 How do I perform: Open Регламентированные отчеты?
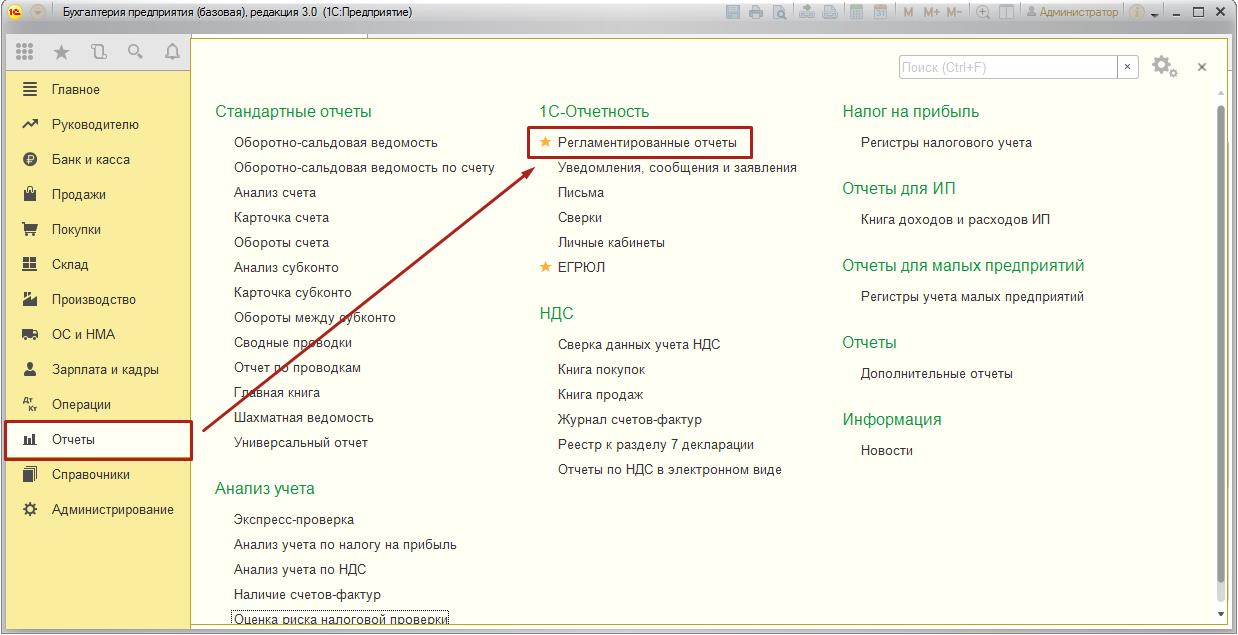pos(647,142)
